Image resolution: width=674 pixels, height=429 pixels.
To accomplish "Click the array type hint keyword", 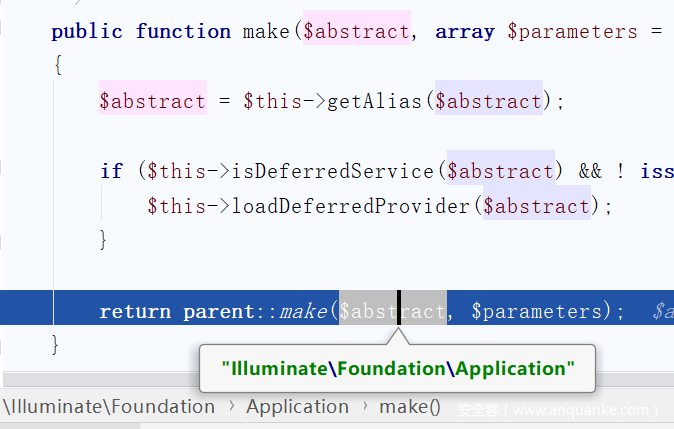I will pyautogui.click(x=465, y=31).
